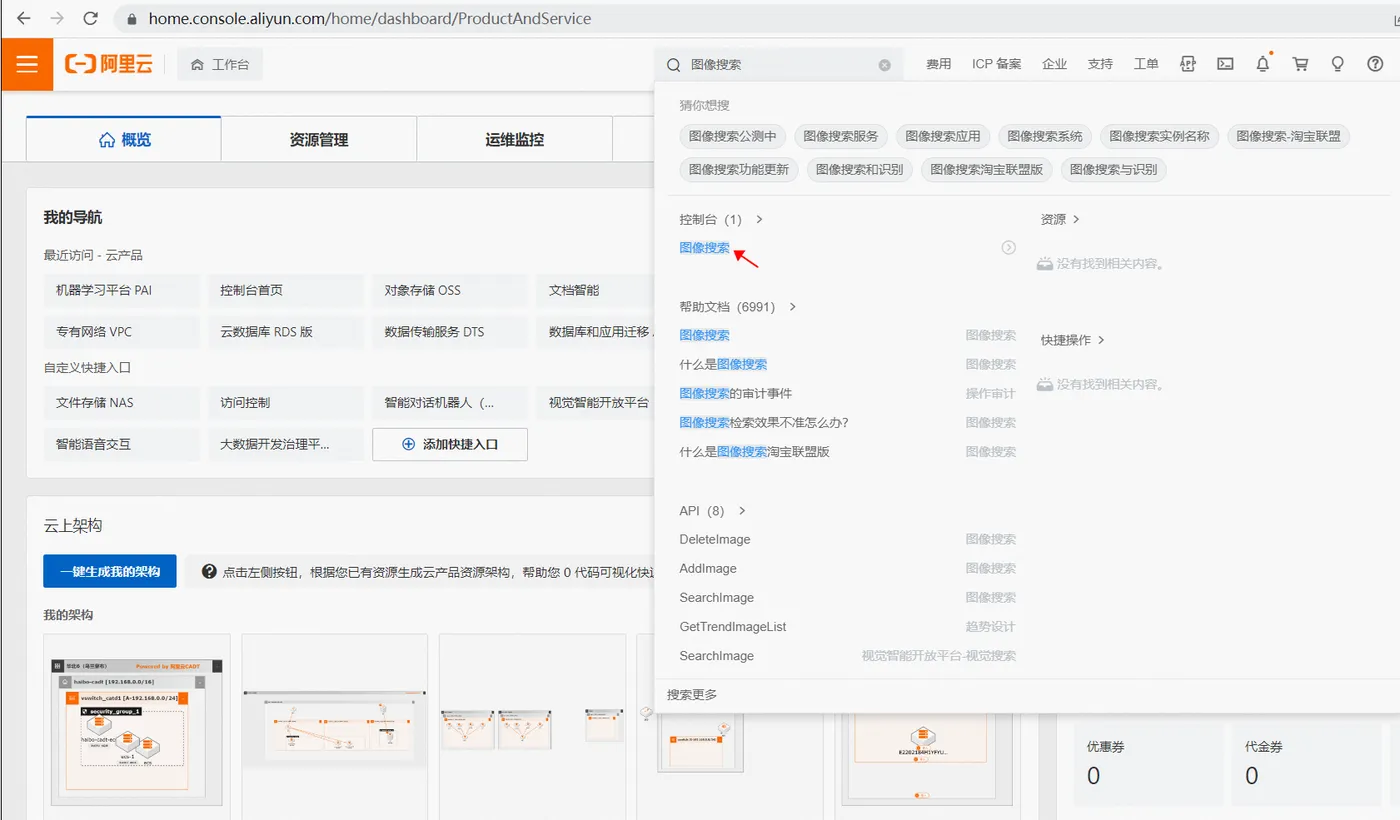Open the shopping cart

[1300, 64]
